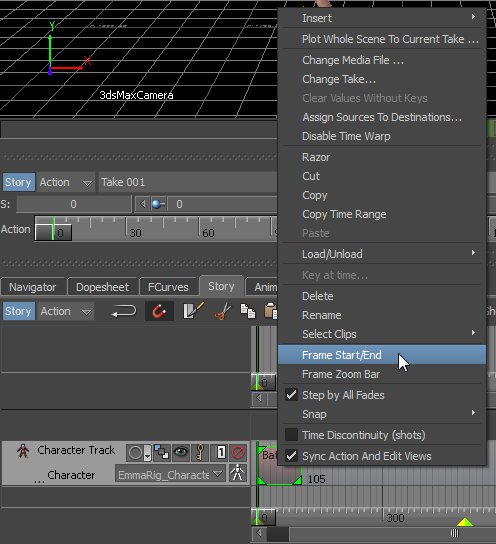Click the gold key icon on Character Track
This screenshot has height=544, width=496.
(200, 452)
